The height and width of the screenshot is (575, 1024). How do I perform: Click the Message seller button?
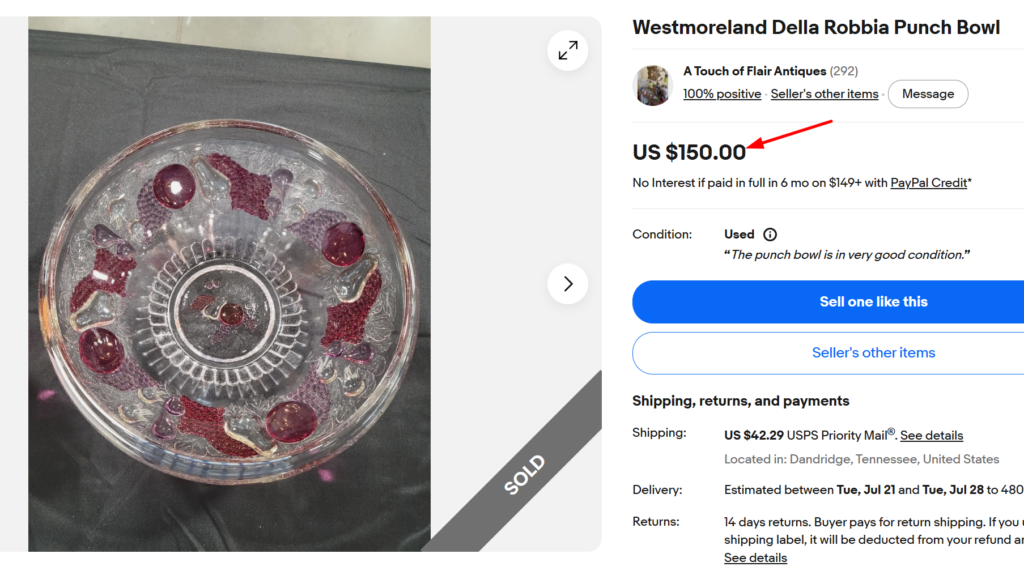tap(927, 94)
